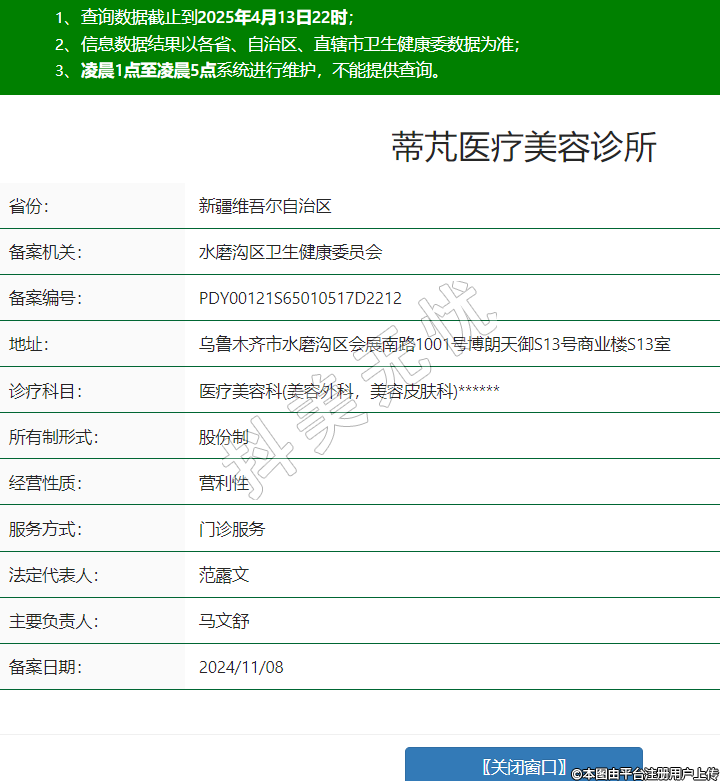
Task: Click the clinic title 蒂芃医疗美容诊所
Action: [524, 147]
